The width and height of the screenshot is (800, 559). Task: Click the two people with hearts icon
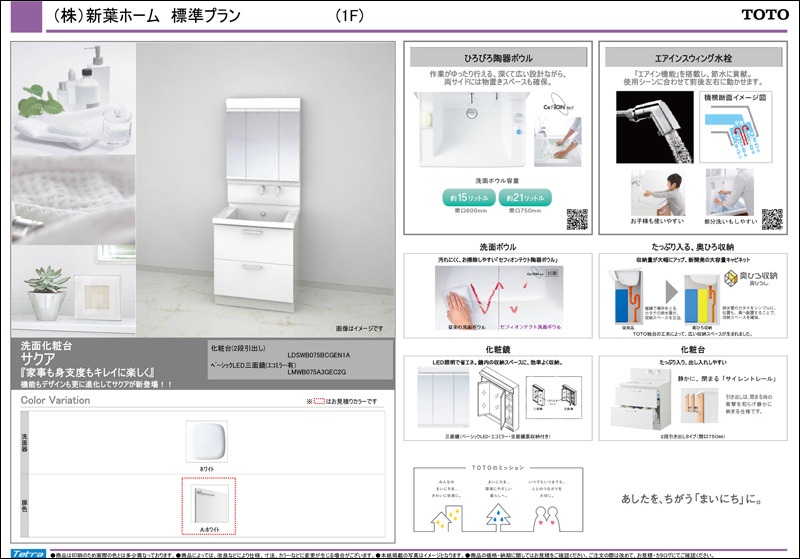545,519
